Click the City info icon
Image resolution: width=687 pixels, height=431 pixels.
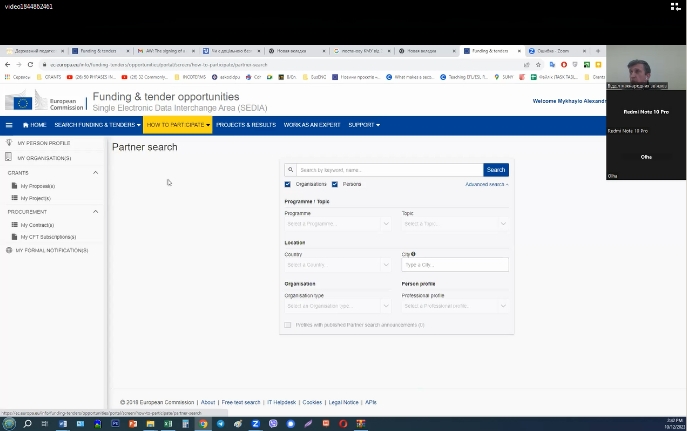pyautogui.click(x=413, y=254)
